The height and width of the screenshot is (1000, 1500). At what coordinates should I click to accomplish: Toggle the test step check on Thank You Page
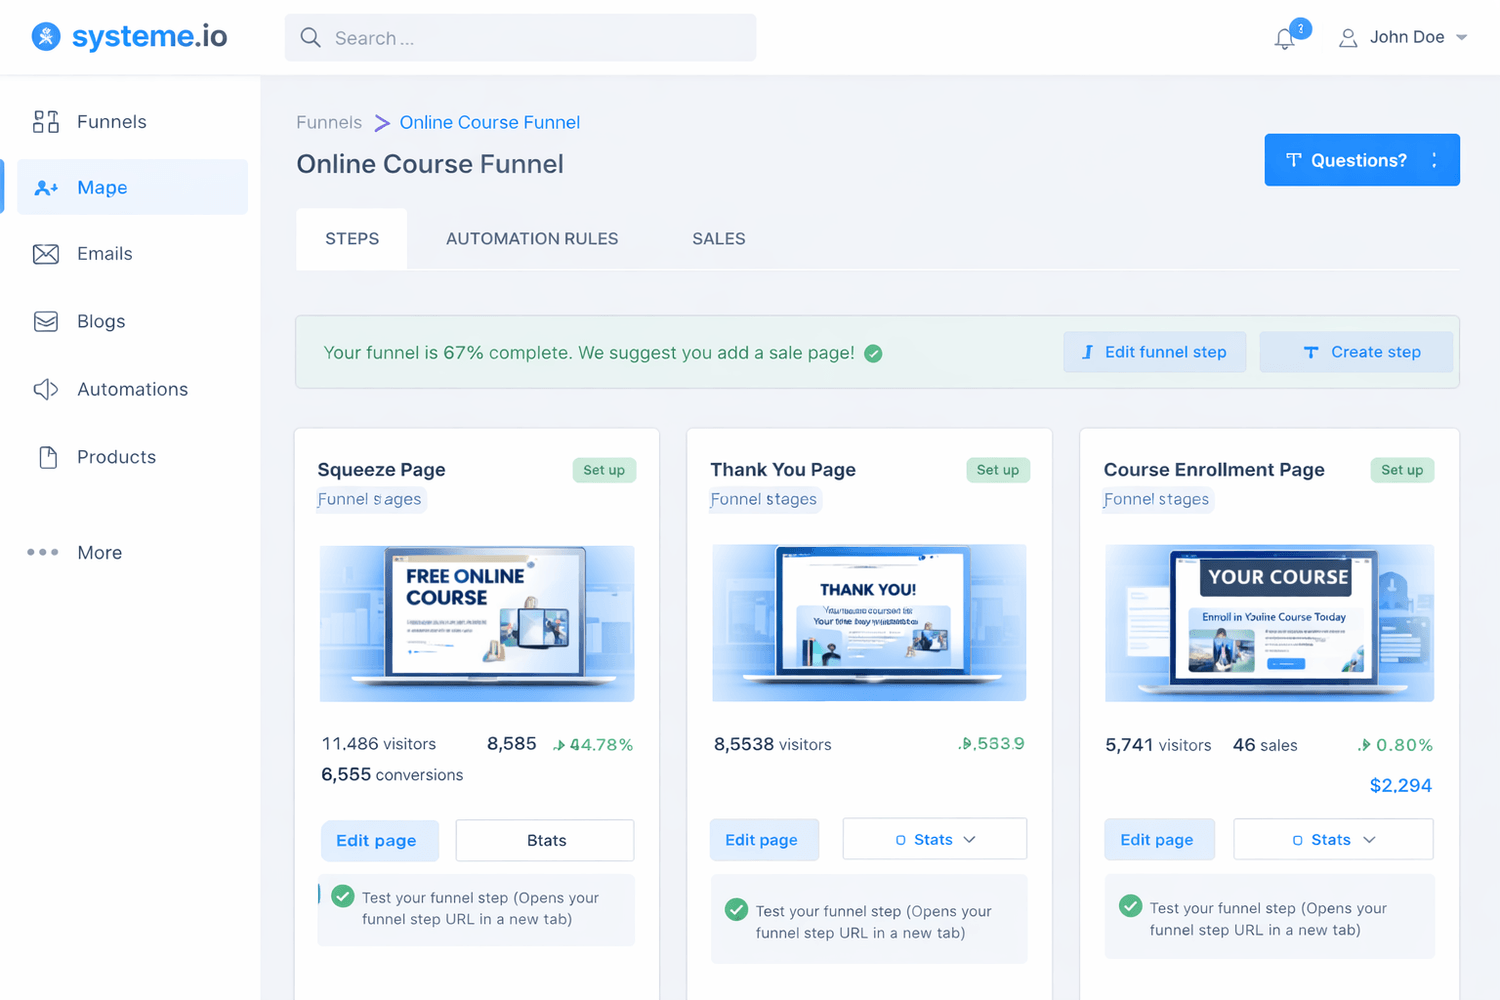[737, 910]
